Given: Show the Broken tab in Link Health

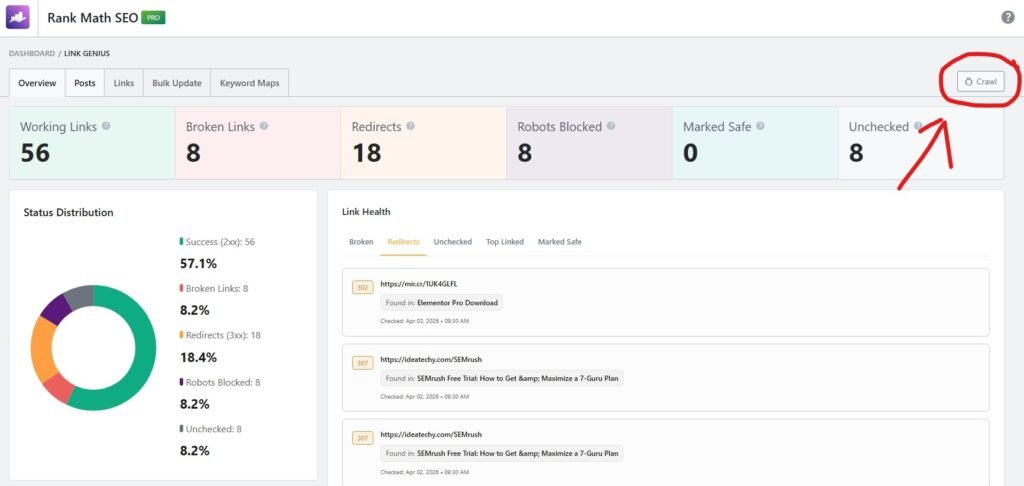Looking at the screenshot, I should [361, 242].
